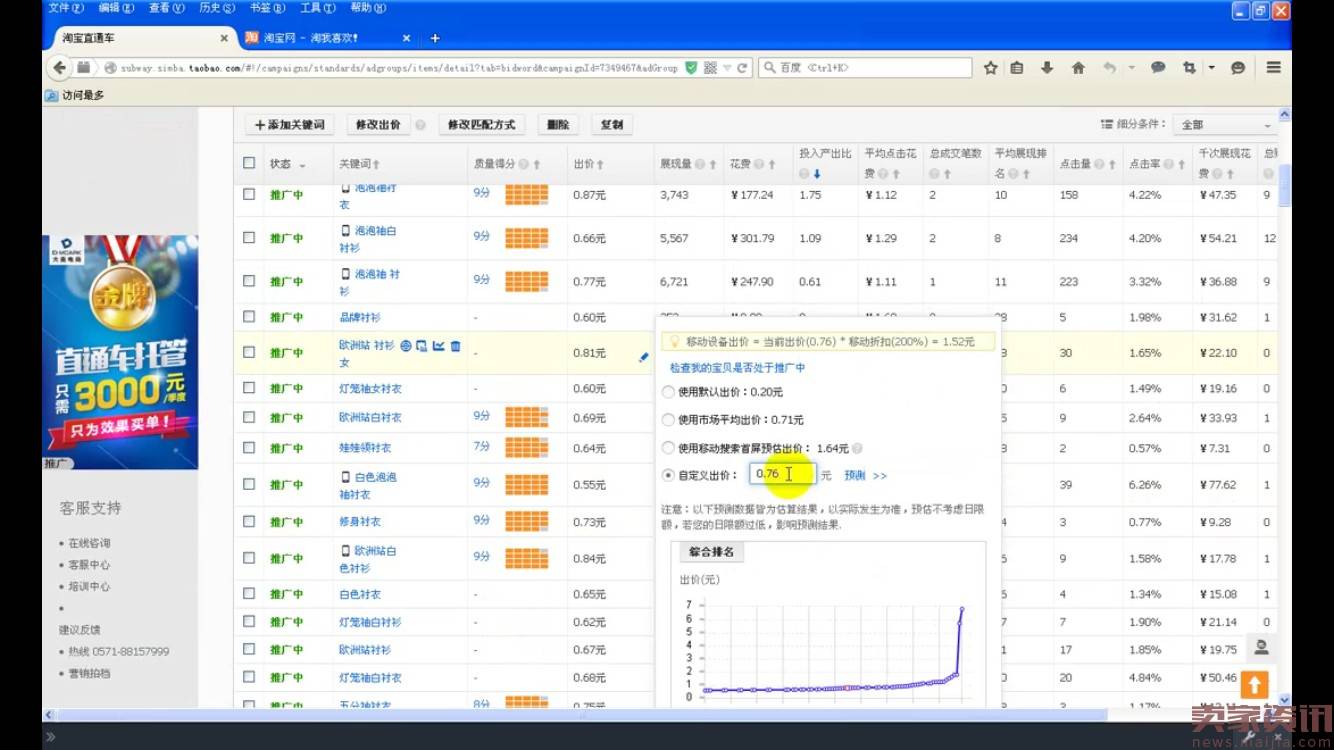Screen dimensions: 1334x750
Task: Click the 访问最多 bookmarks bar item
Action: (75, 96)
